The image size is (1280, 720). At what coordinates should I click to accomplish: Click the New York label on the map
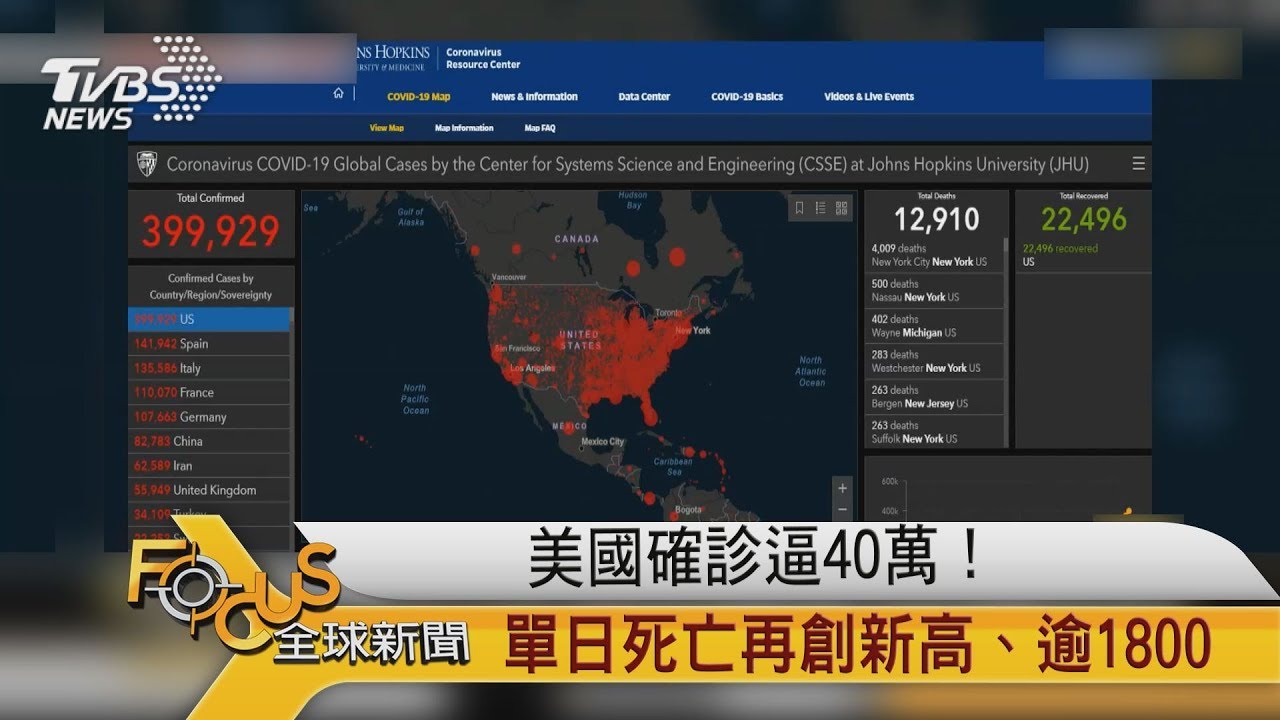(693, 330)
